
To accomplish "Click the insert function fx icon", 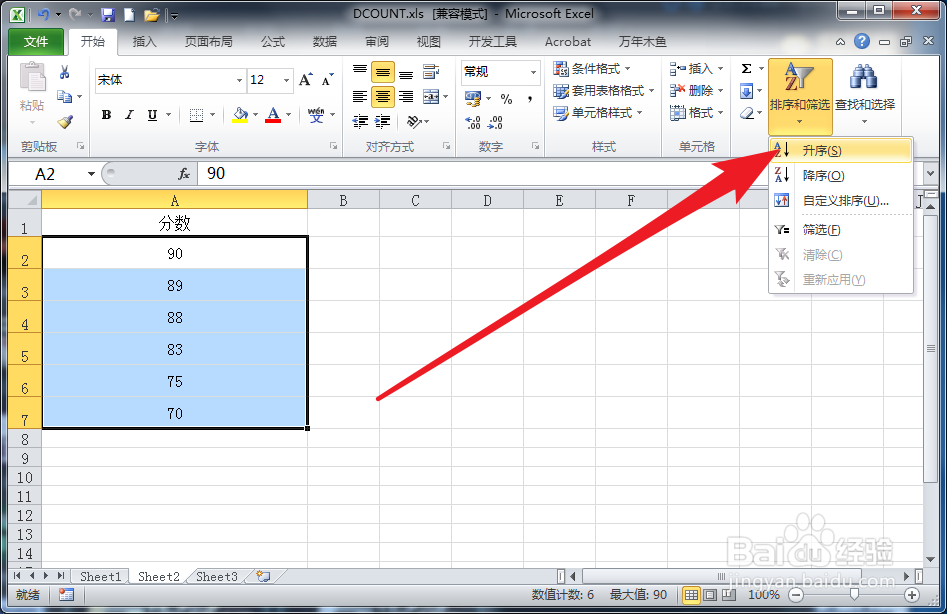I will point(184,174).
